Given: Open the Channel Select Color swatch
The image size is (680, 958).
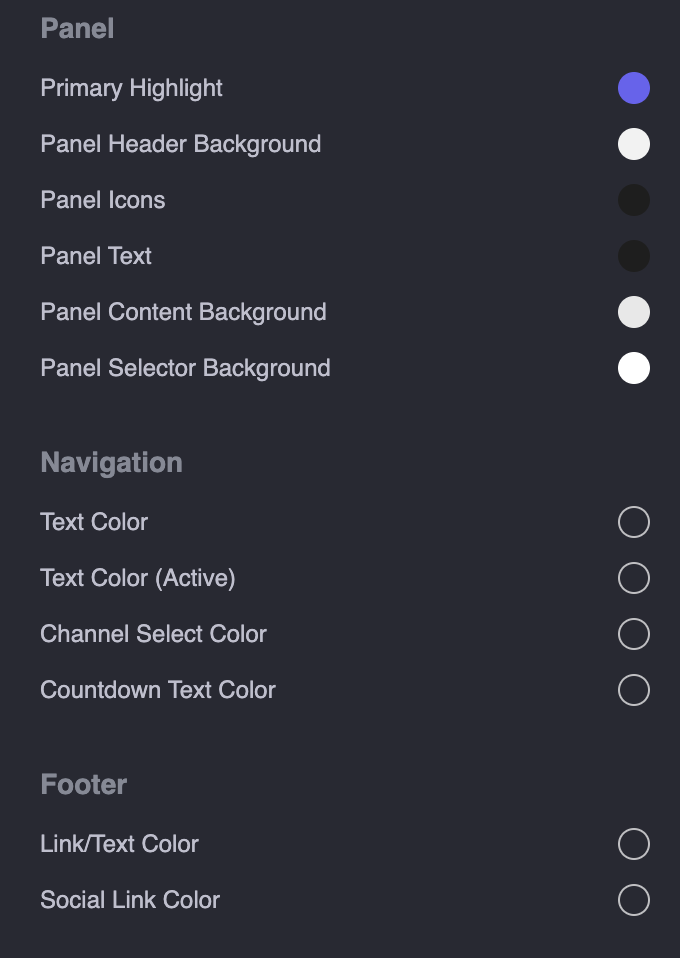Looking at the screenshot, I should tap(634, 634).
